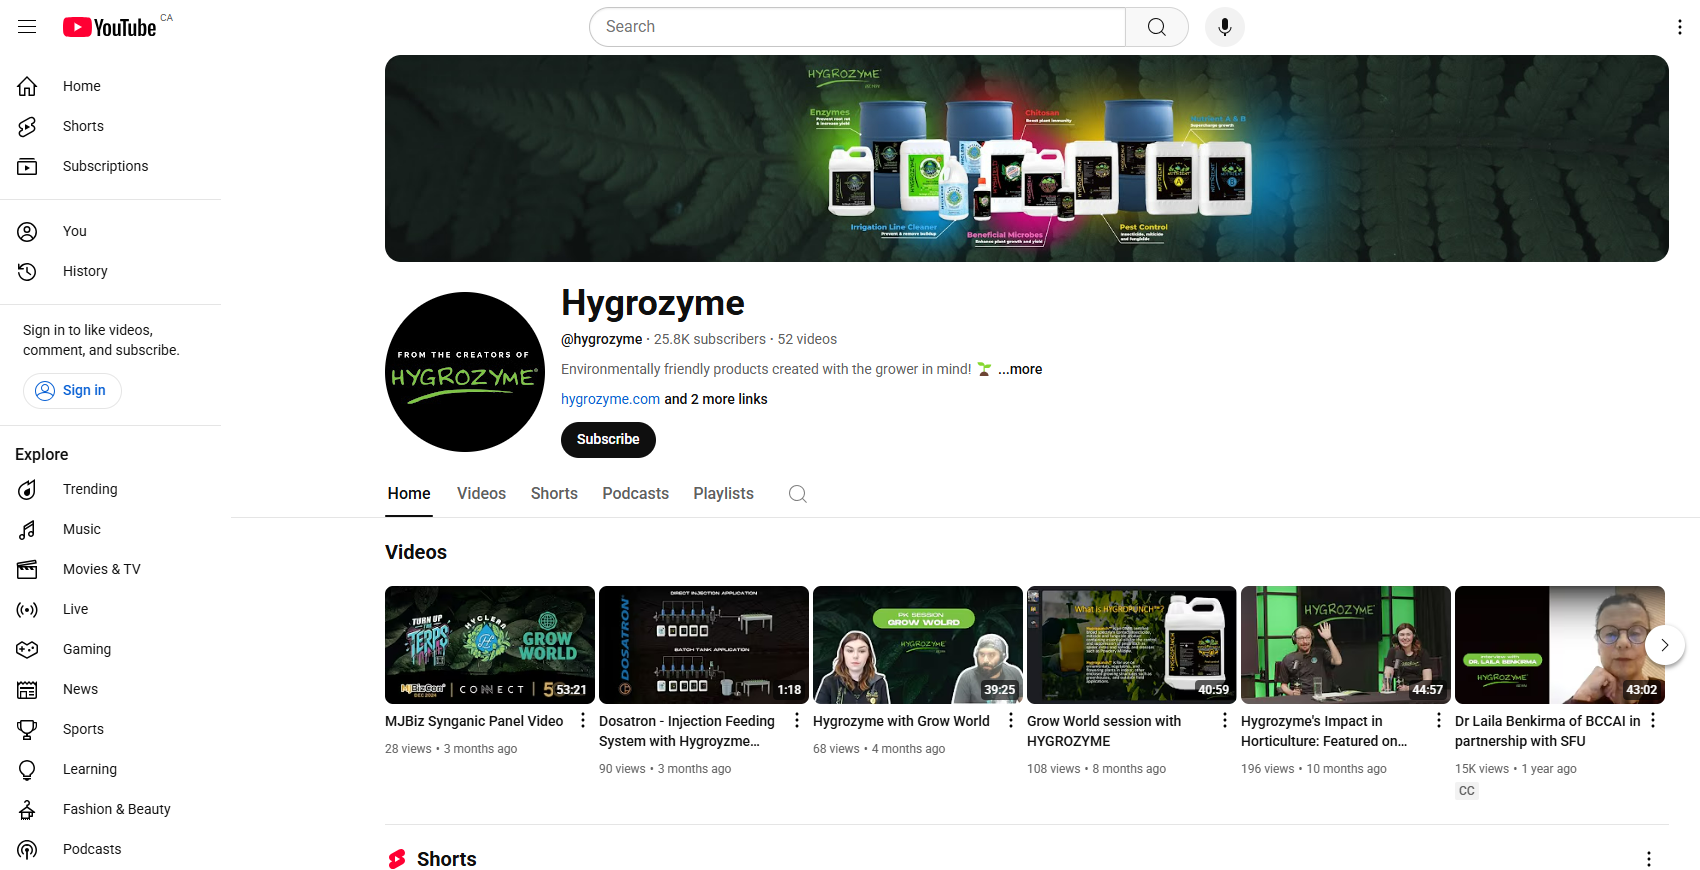Search within the channel using magnifier icon
Image resolution: width=1700 pixels, height=870 pixels.
797,494
